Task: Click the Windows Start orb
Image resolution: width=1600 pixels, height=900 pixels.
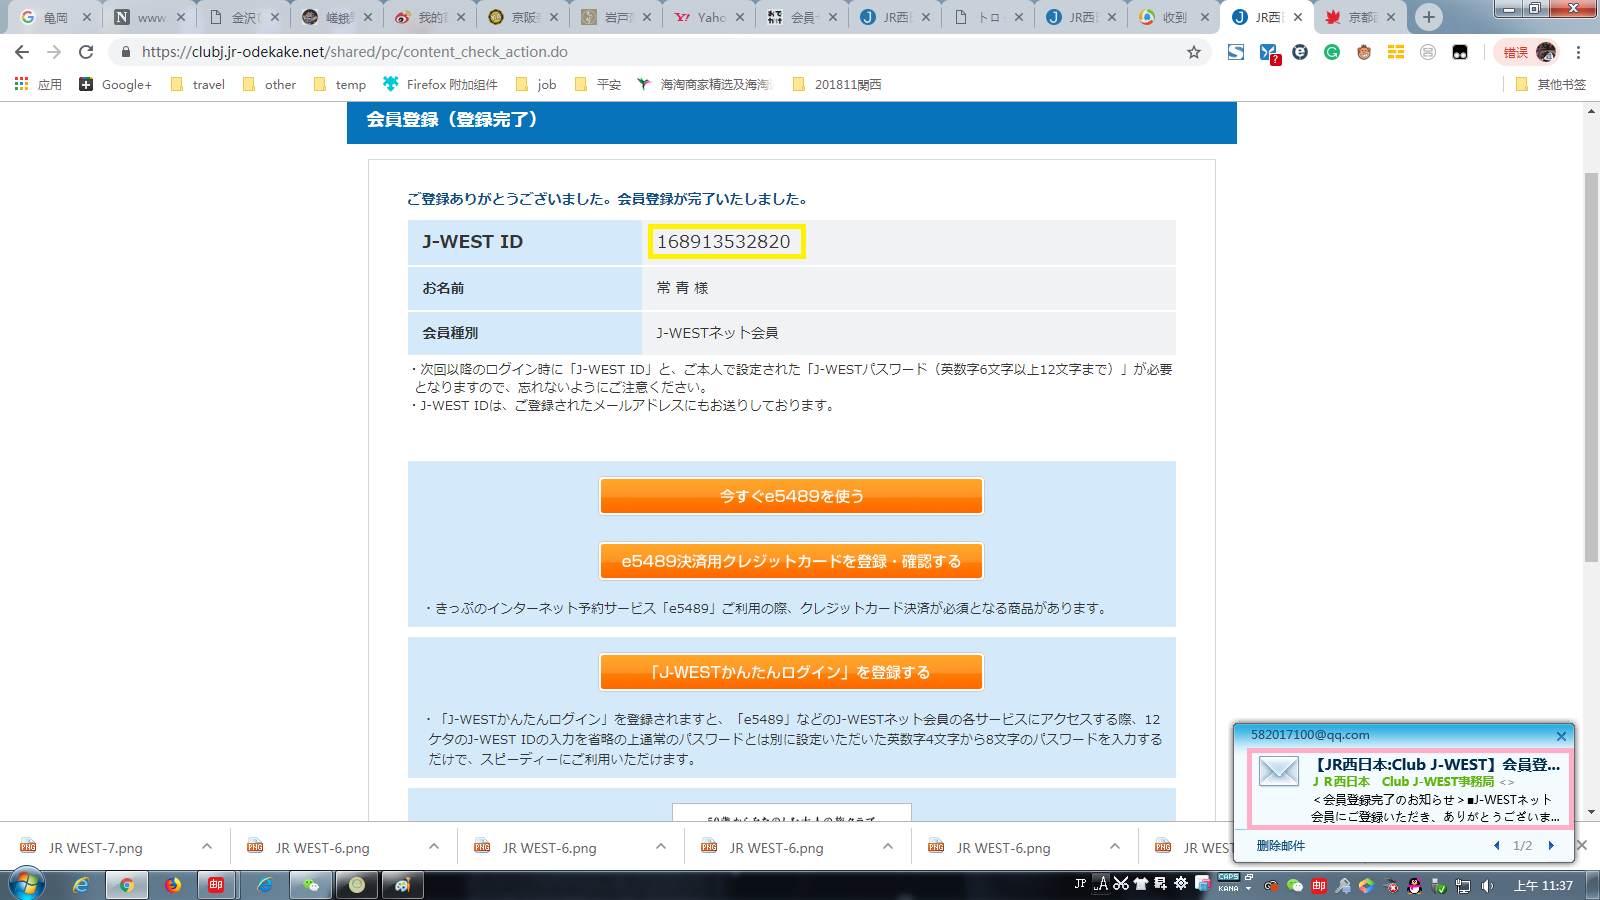Action: tap(27, 885)
